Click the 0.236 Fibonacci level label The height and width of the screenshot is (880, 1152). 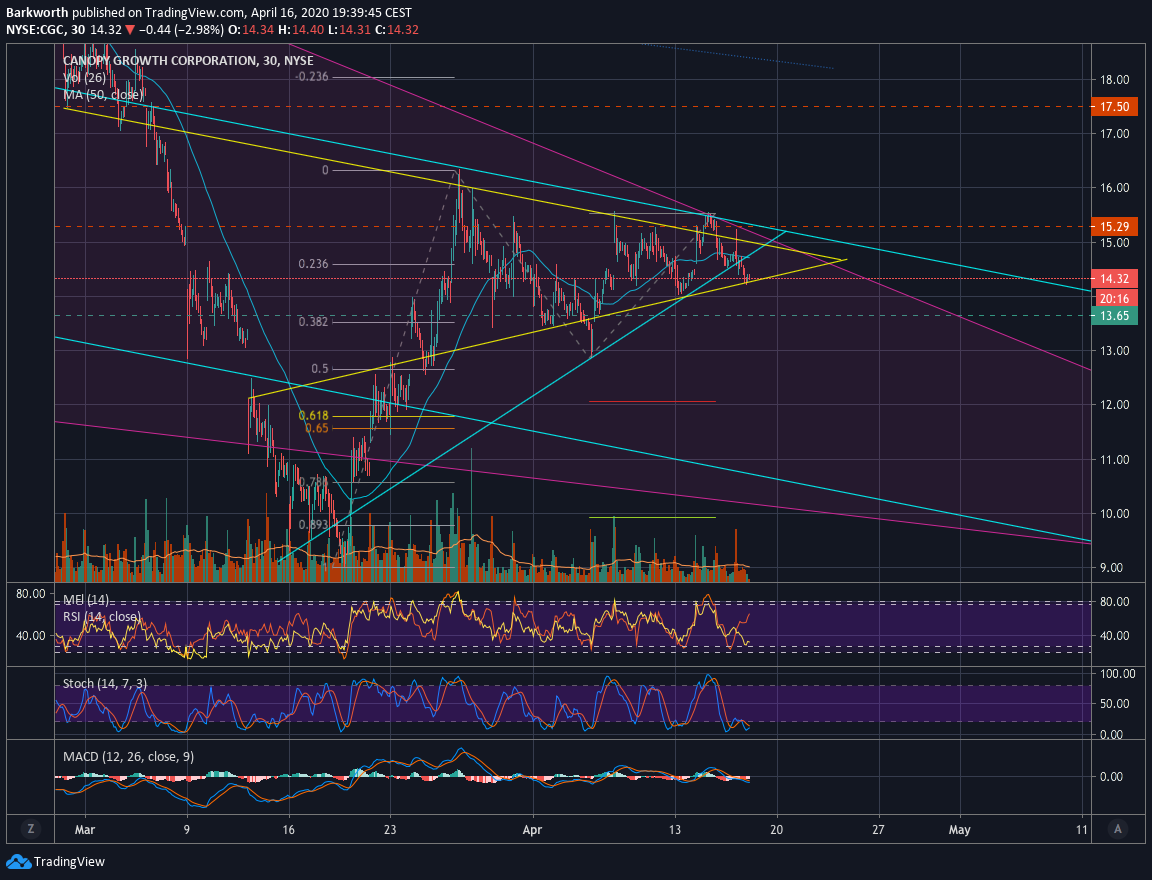[x=314, y=264]
